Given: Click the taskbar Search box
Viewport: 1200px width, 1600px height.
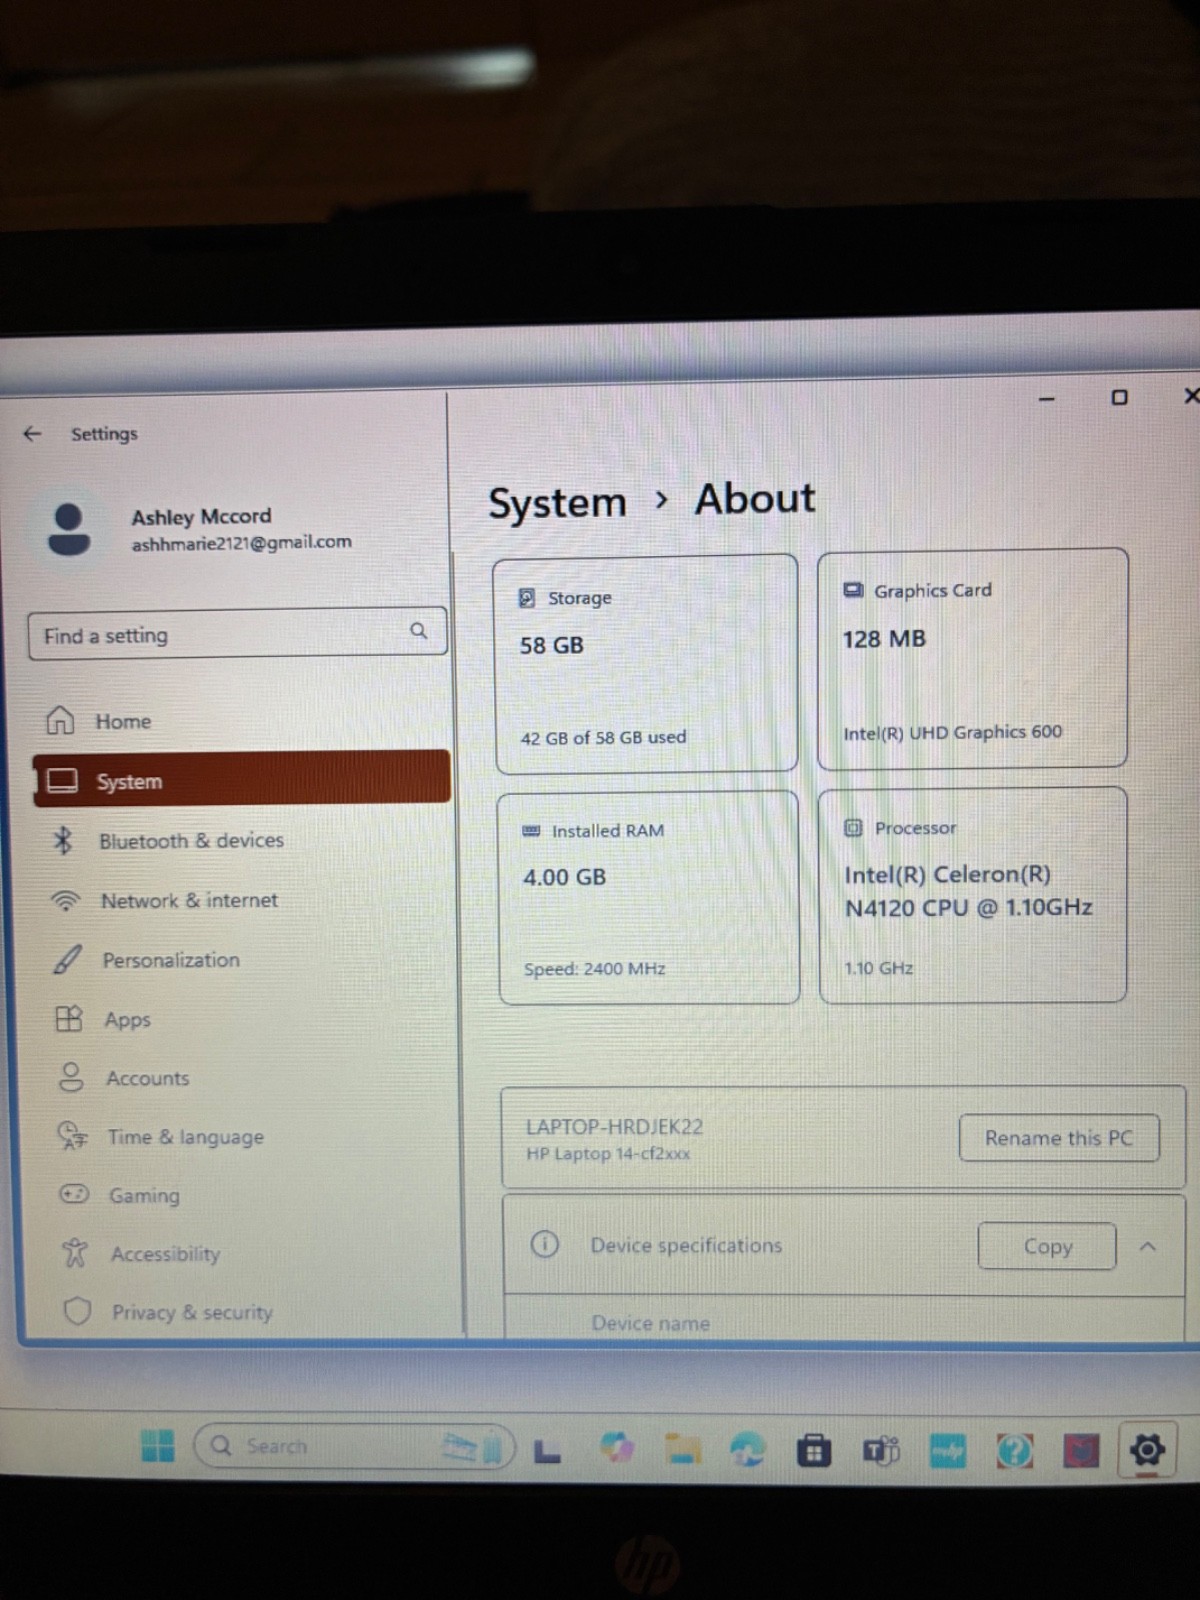Looking at the screenshot, I should coord(354,1446).
